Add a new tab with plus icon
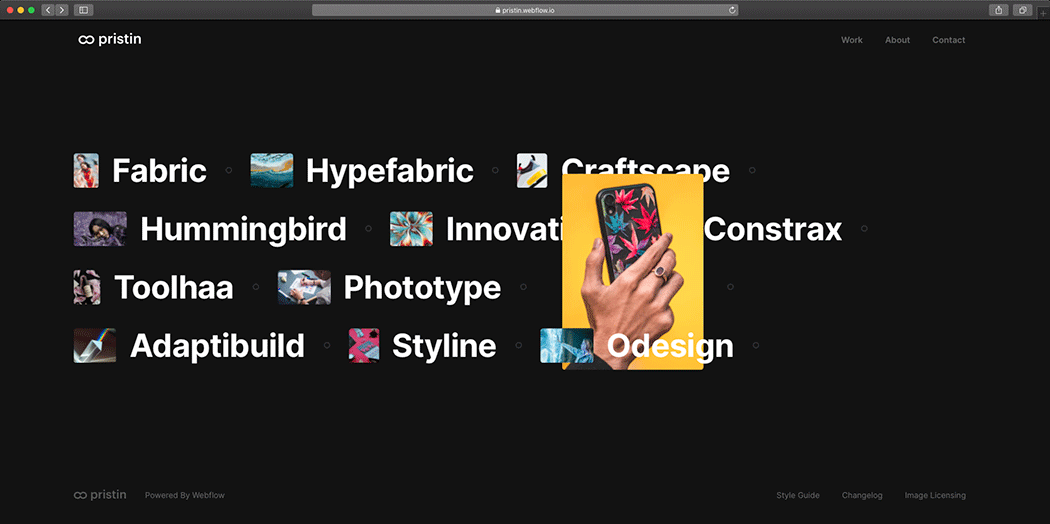This screenshot has height=524, width=1050. pyautogui.click(x=1043, y=11)
